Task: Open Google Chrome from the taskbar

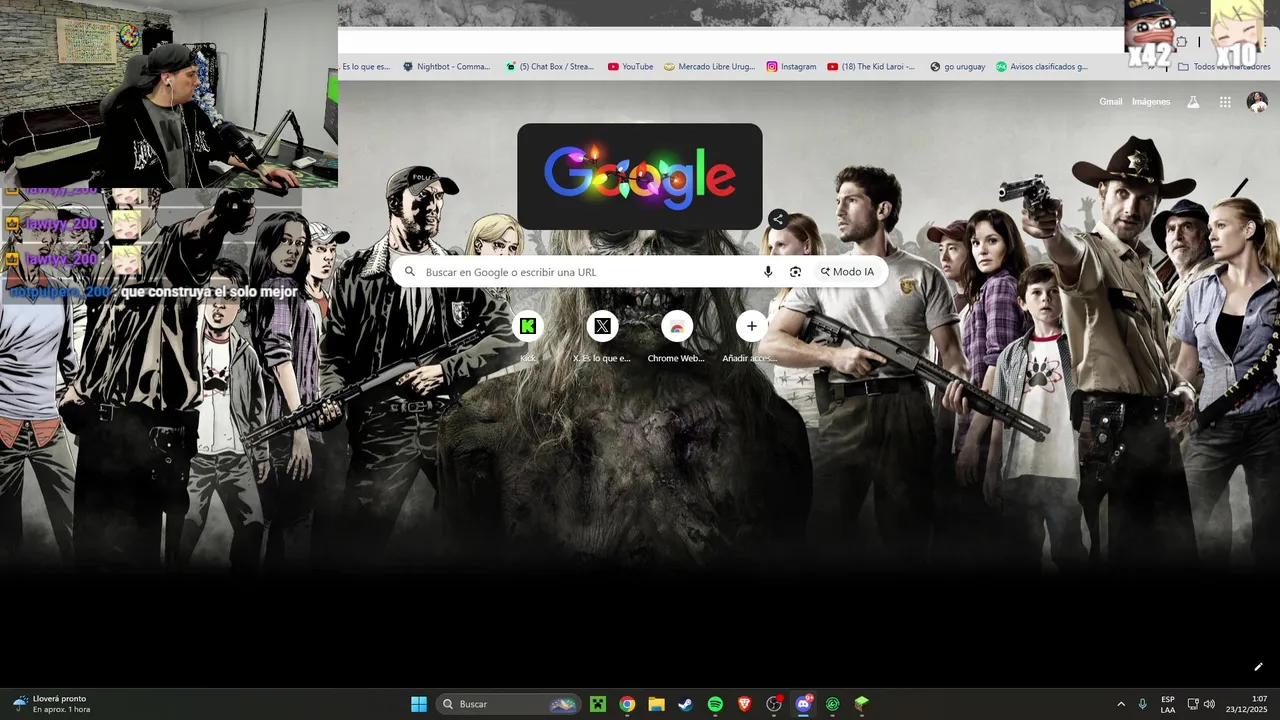Action: (x=627, y=704)
